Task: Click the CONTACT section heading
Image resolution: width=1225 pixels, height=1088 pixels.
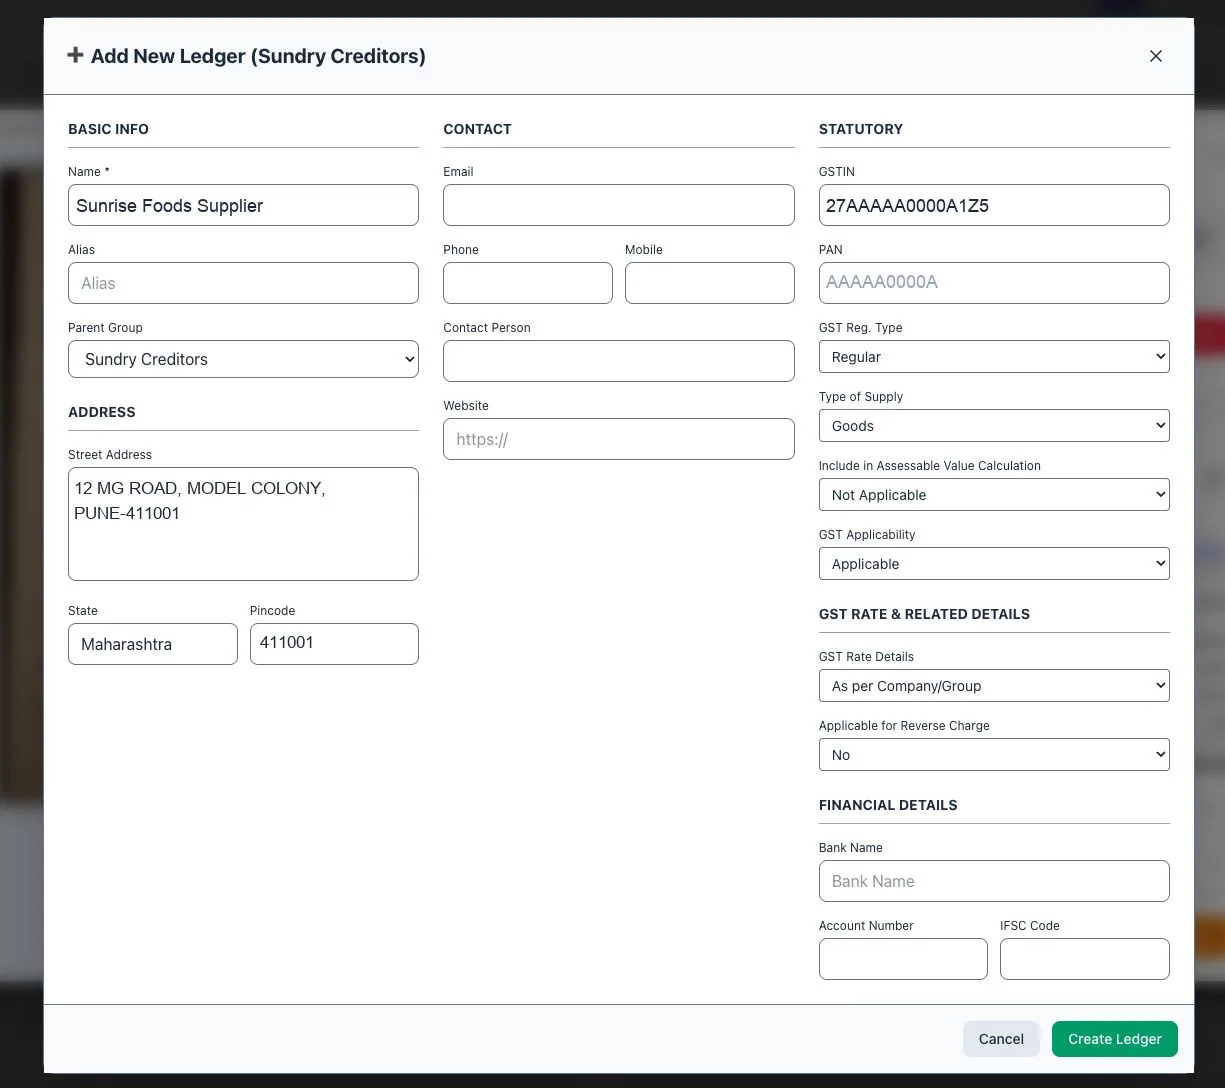Action: [x=477, y=129]
